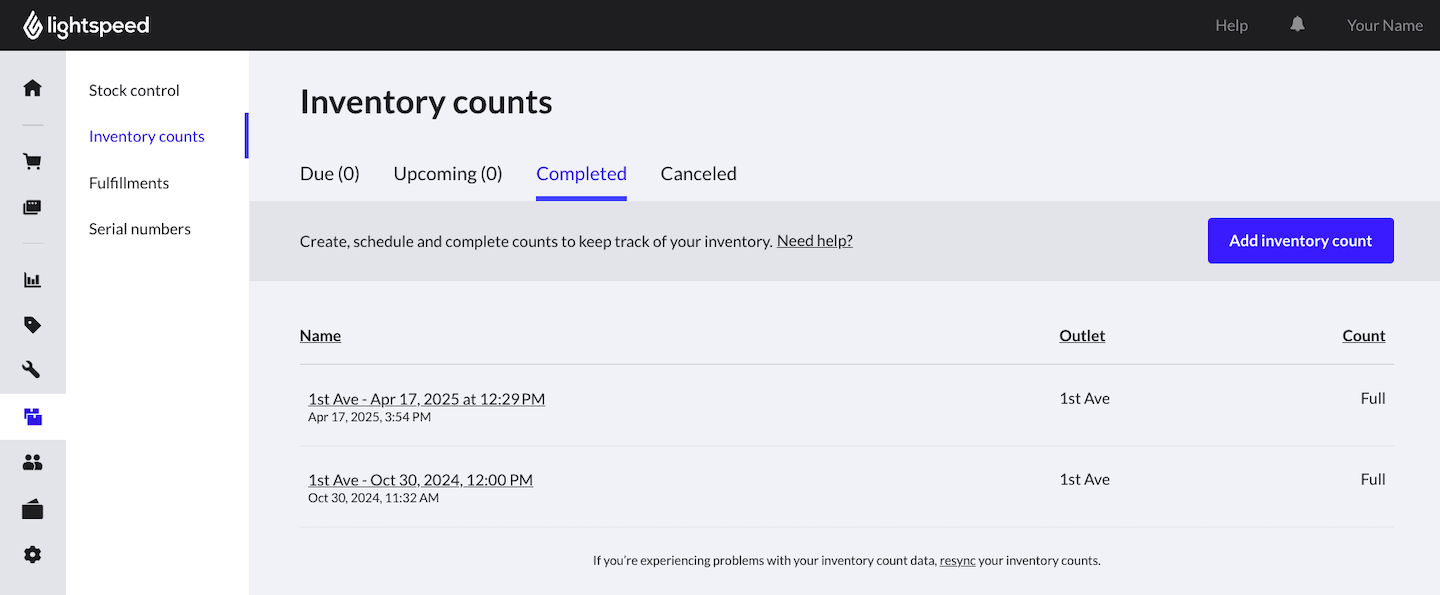Click the wrench icon in sidebar
Viewport: 1440px width, 595px height.
(33, 370)
